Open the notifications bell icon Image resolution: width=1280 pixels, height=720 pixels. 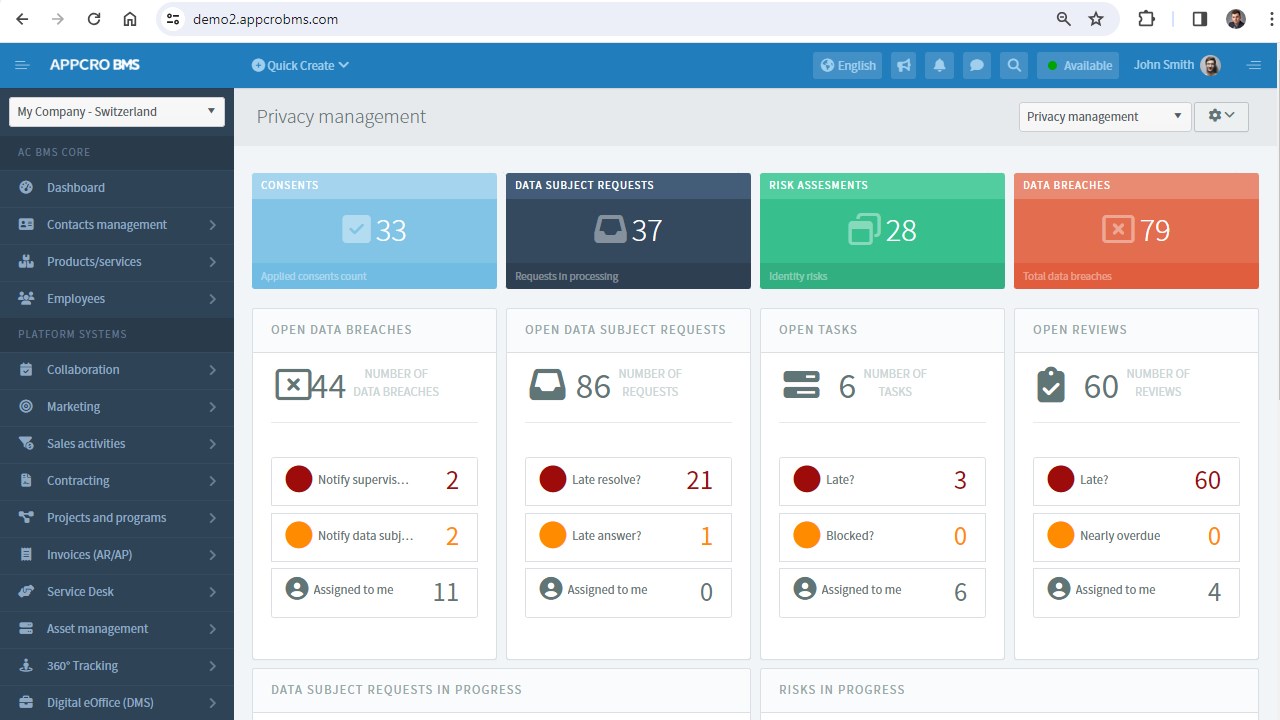tap(940, 65)
